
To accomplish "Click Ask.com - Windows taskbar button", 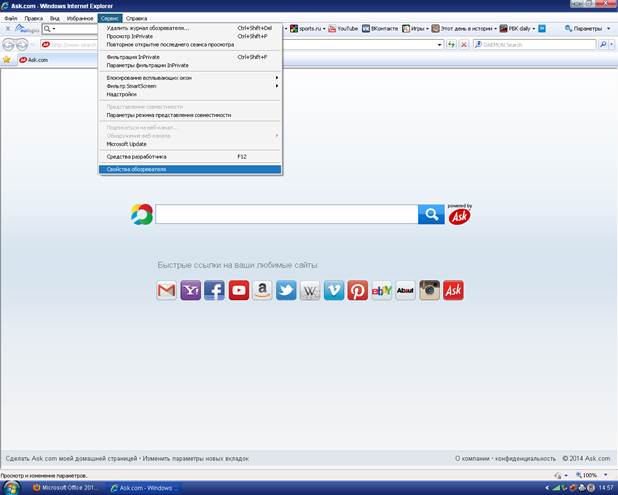I will coord(146,488).
